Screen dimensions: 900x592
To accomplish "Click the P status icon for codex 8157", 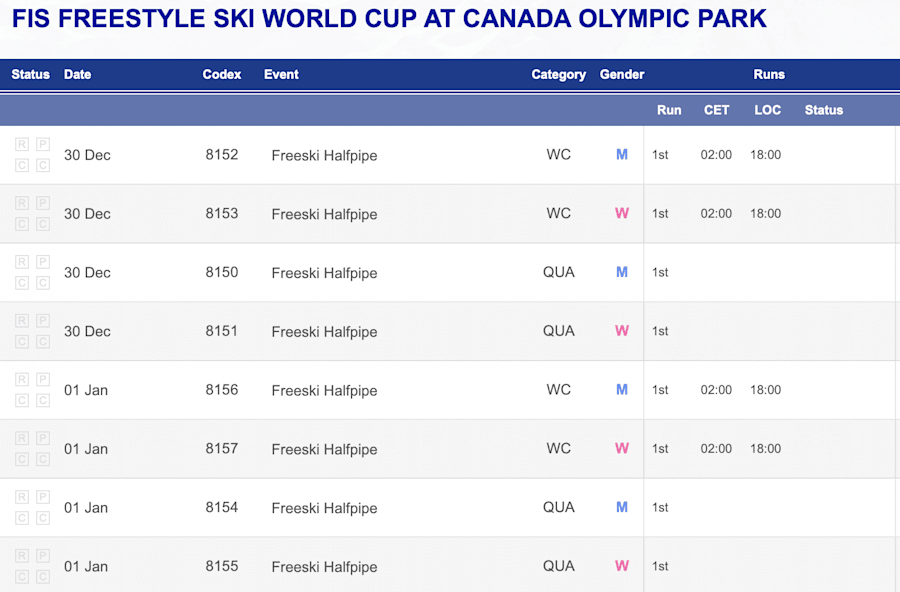I will (43, 438).
